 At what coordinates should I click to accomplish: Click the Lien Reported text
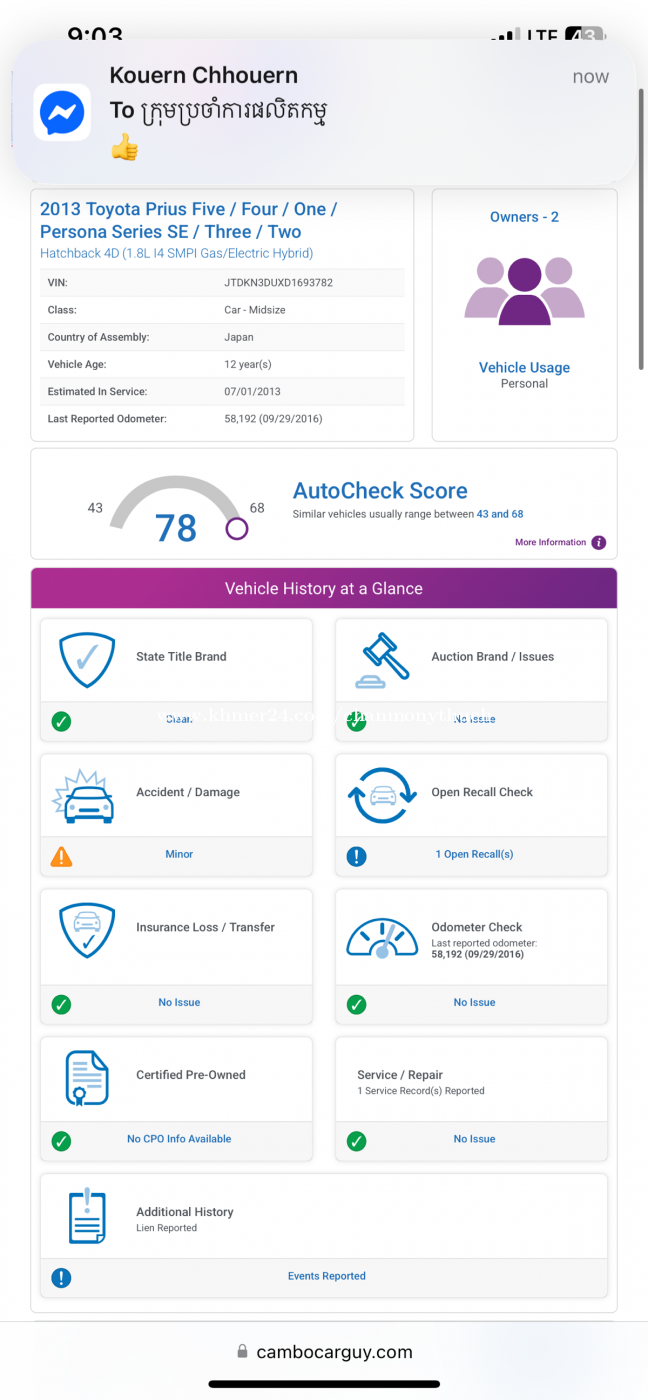click(167, 1228)
